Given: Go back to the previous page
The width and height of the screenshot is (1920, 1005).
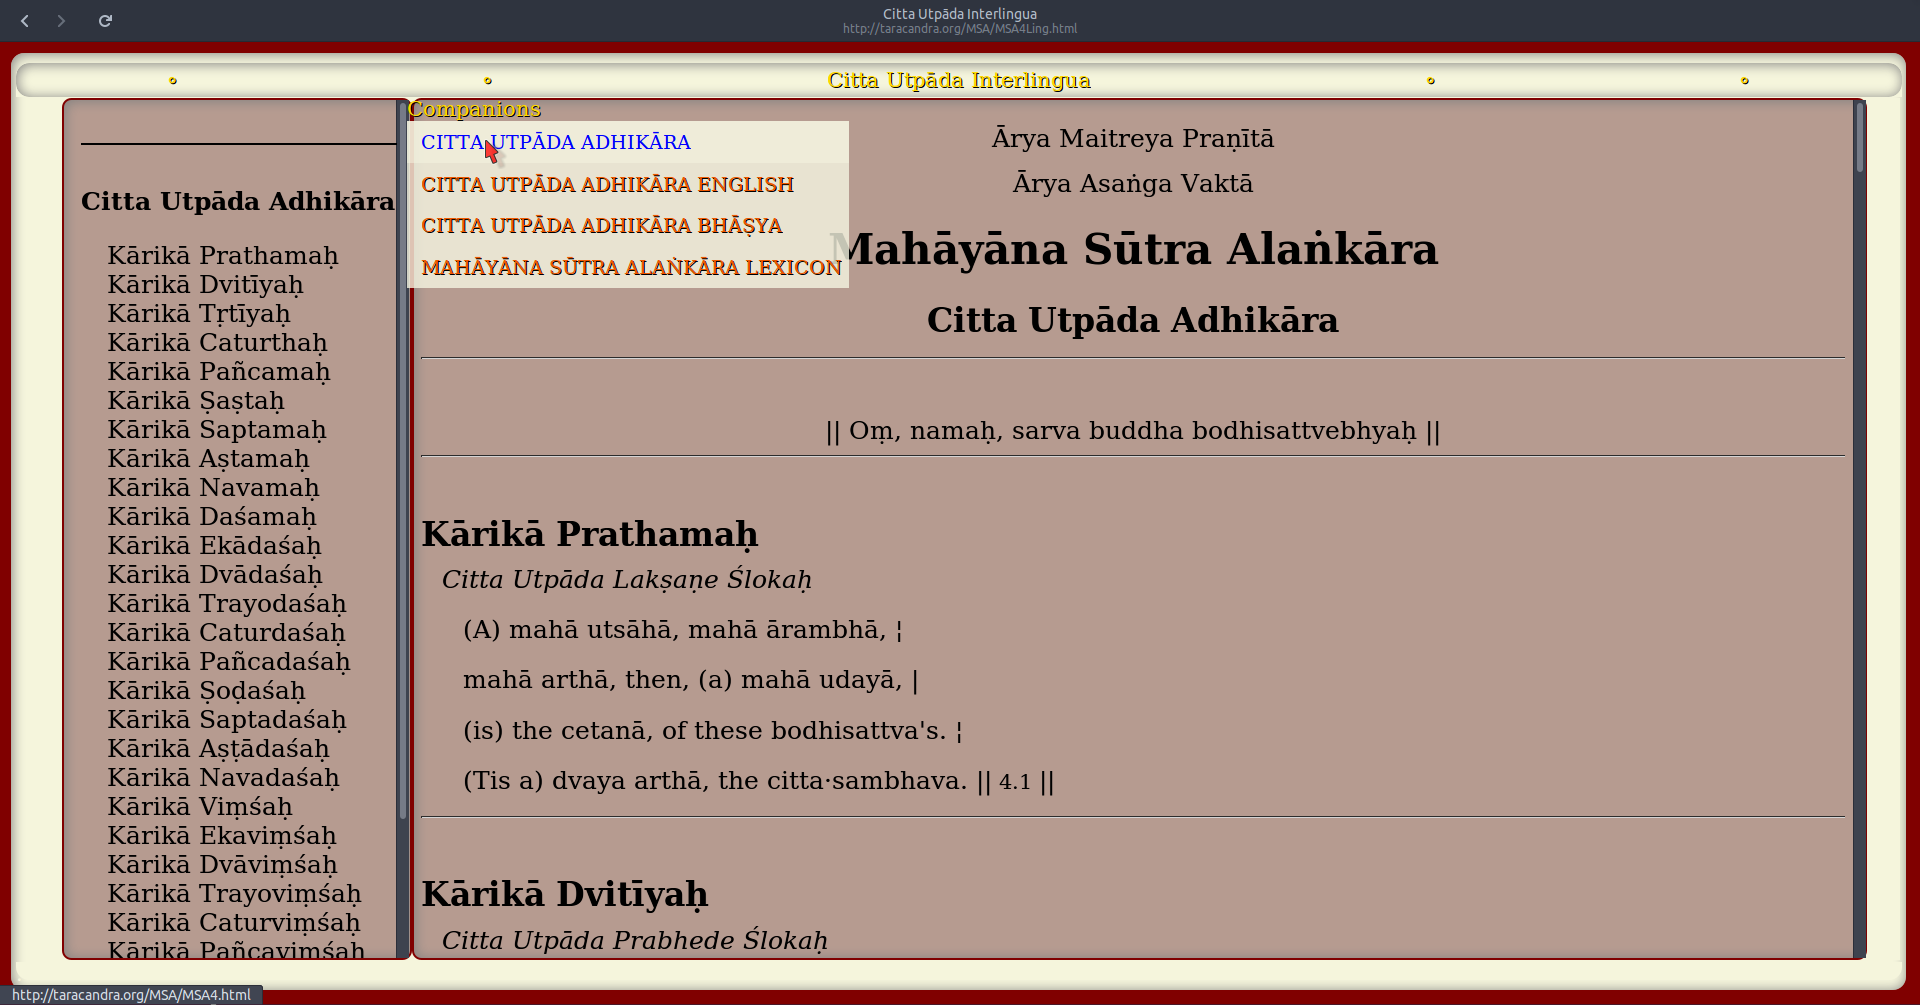Looking at the screenshot, I should pyautogui.click(x=25, y=21).
